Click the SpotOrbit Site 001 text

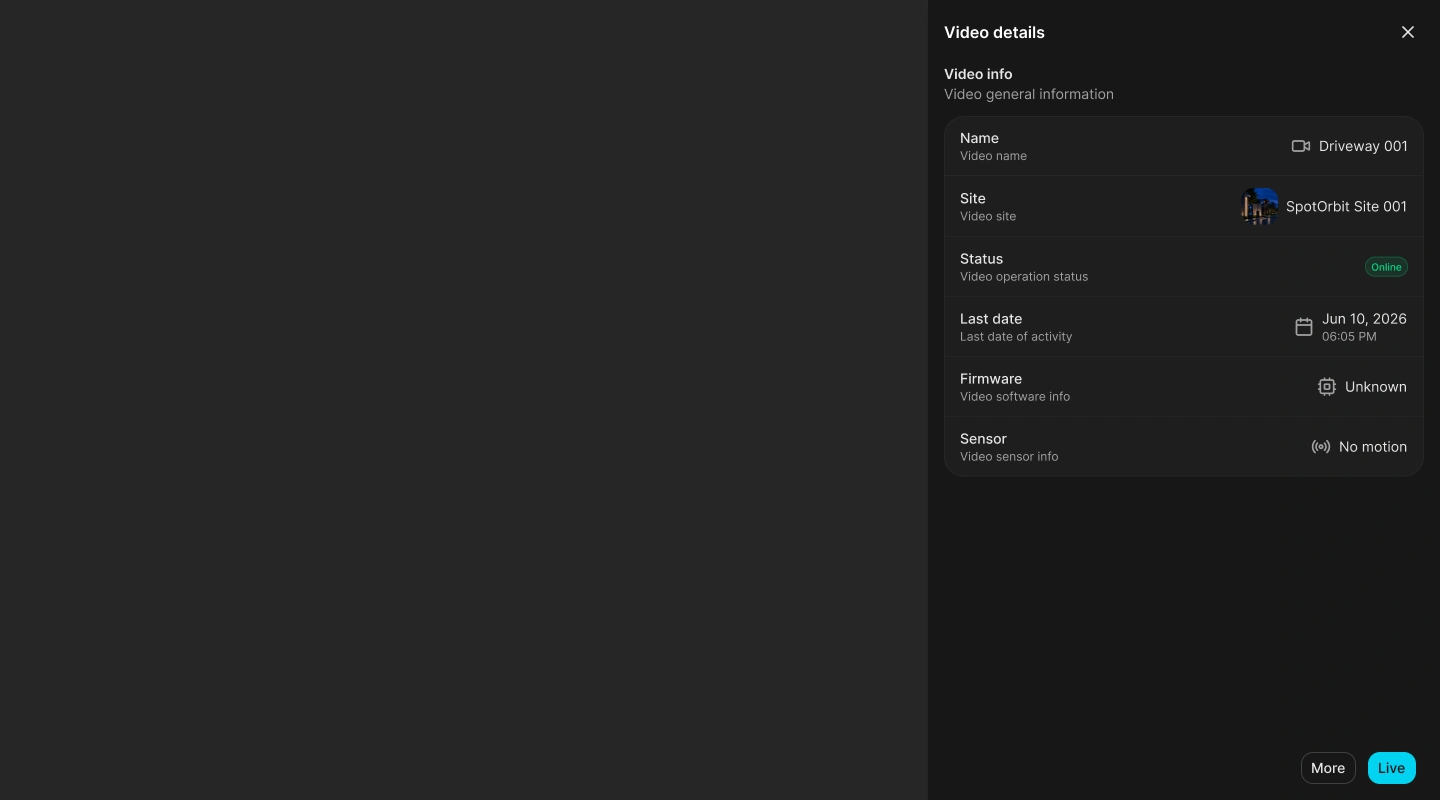point(1346,206)
